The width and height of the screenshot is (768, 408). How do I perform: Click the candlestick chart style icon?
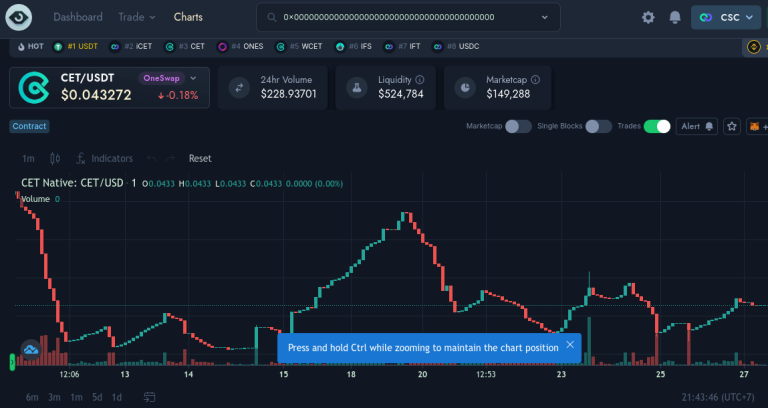[55, 158]
